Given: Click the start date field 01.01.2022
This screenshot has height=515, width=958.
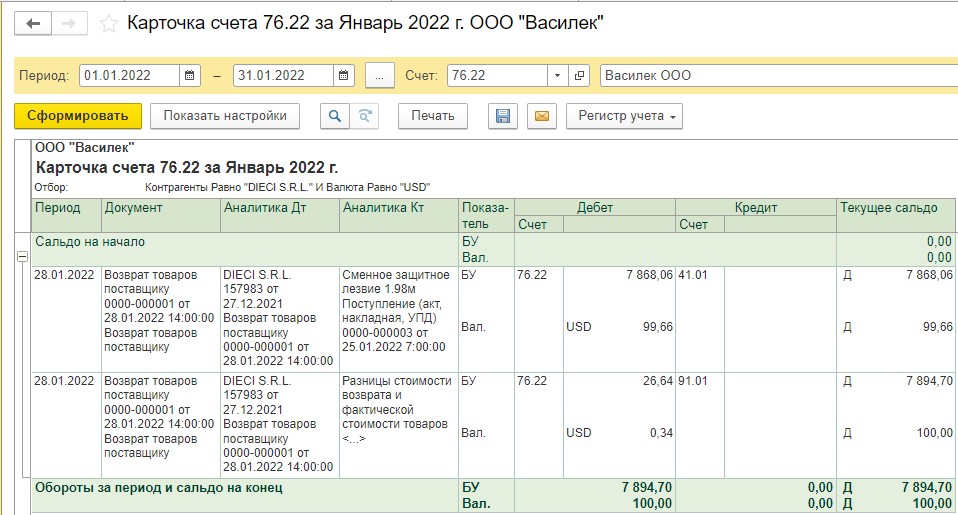Looking at the screenshot, I should [130, 76].
